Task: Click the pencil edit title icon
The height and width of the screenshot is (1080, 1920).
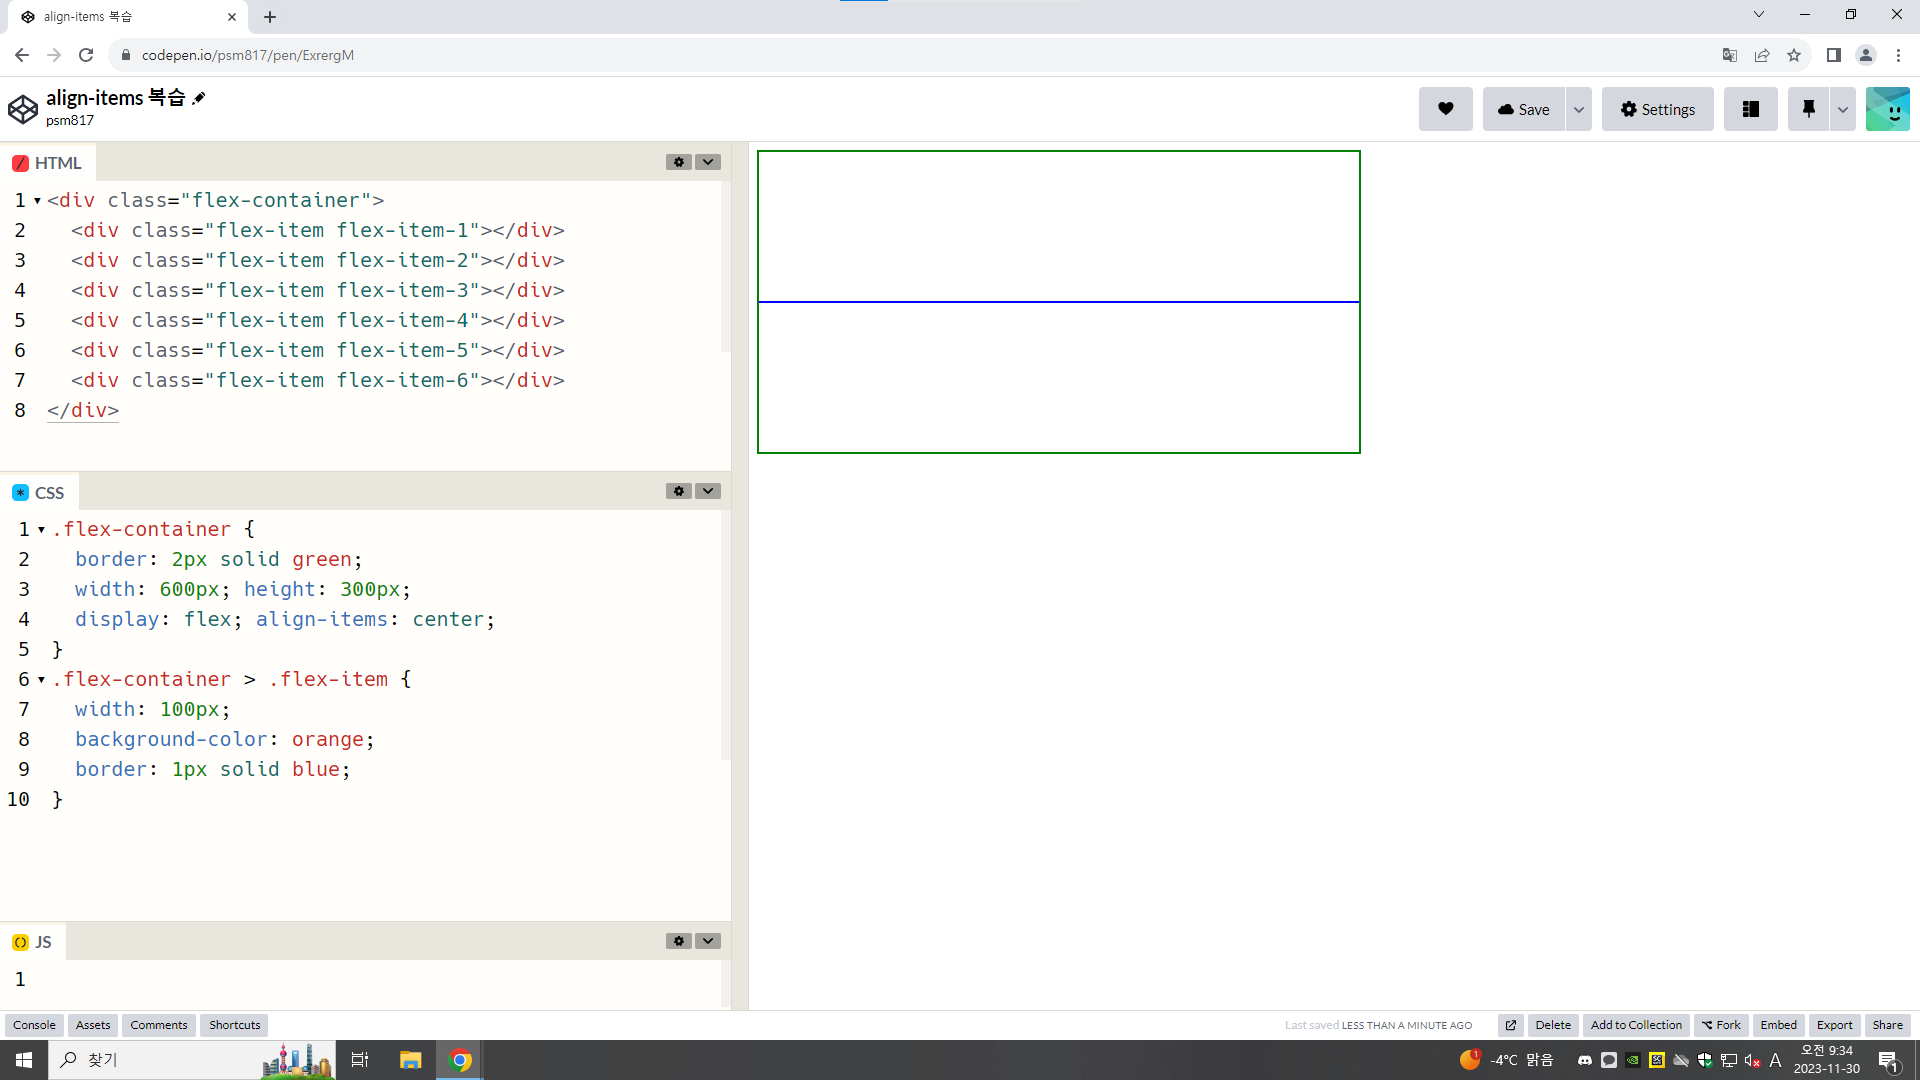Action: coord(199,98)
